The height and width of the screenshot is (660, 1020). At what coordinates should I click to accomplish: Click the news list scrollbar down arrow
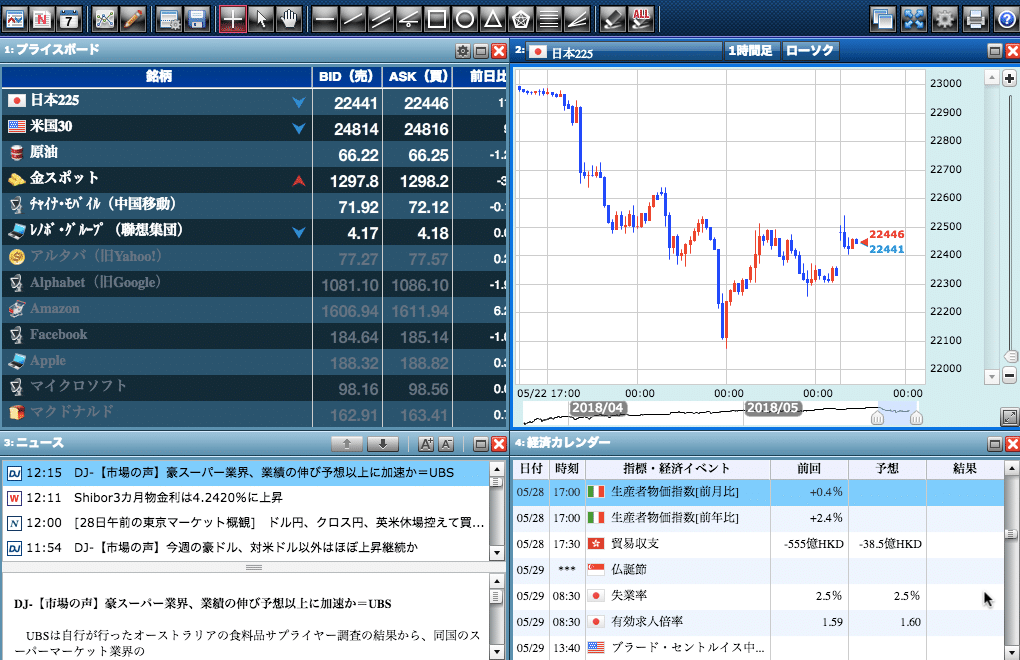496,553
